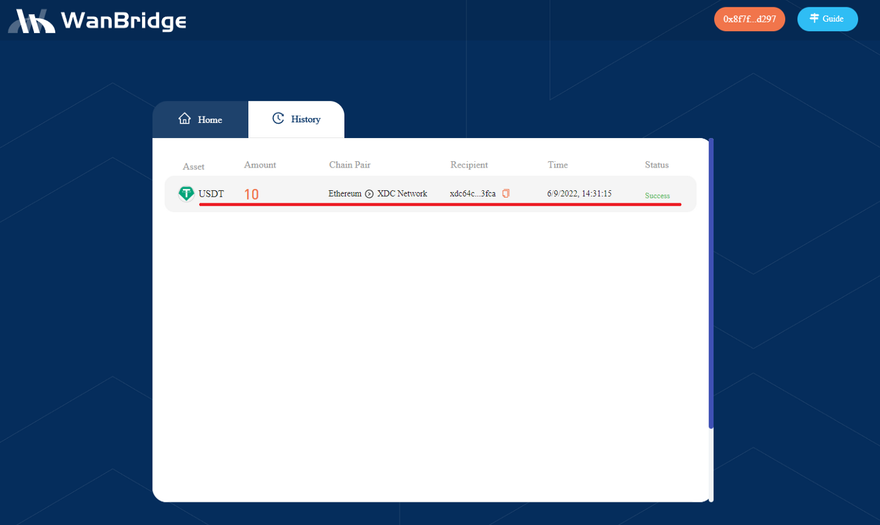Select the History tab label
The image size is (880, 525).
[306, 120]
